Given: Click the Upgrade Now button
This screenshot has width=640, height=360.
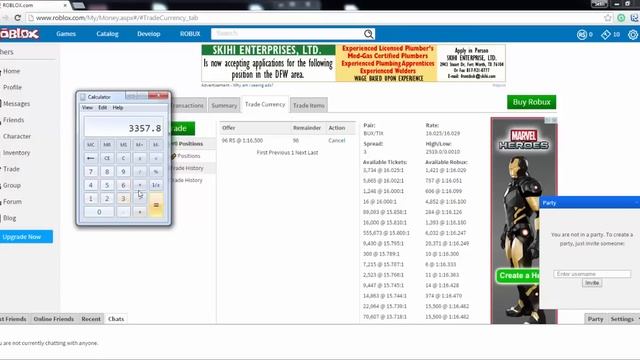Looking at the screenshot, I should 26,237.
